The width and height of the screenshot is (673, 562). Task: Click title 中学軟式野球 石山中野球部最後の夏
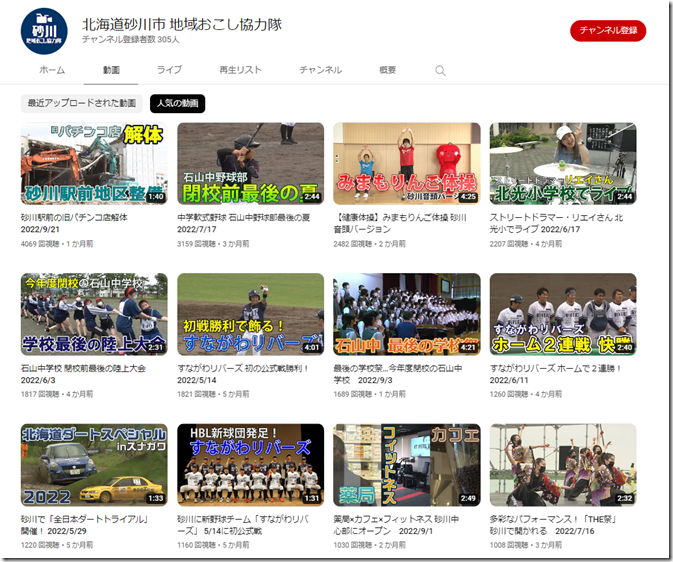pyautogui.click(x=243, y=223)
